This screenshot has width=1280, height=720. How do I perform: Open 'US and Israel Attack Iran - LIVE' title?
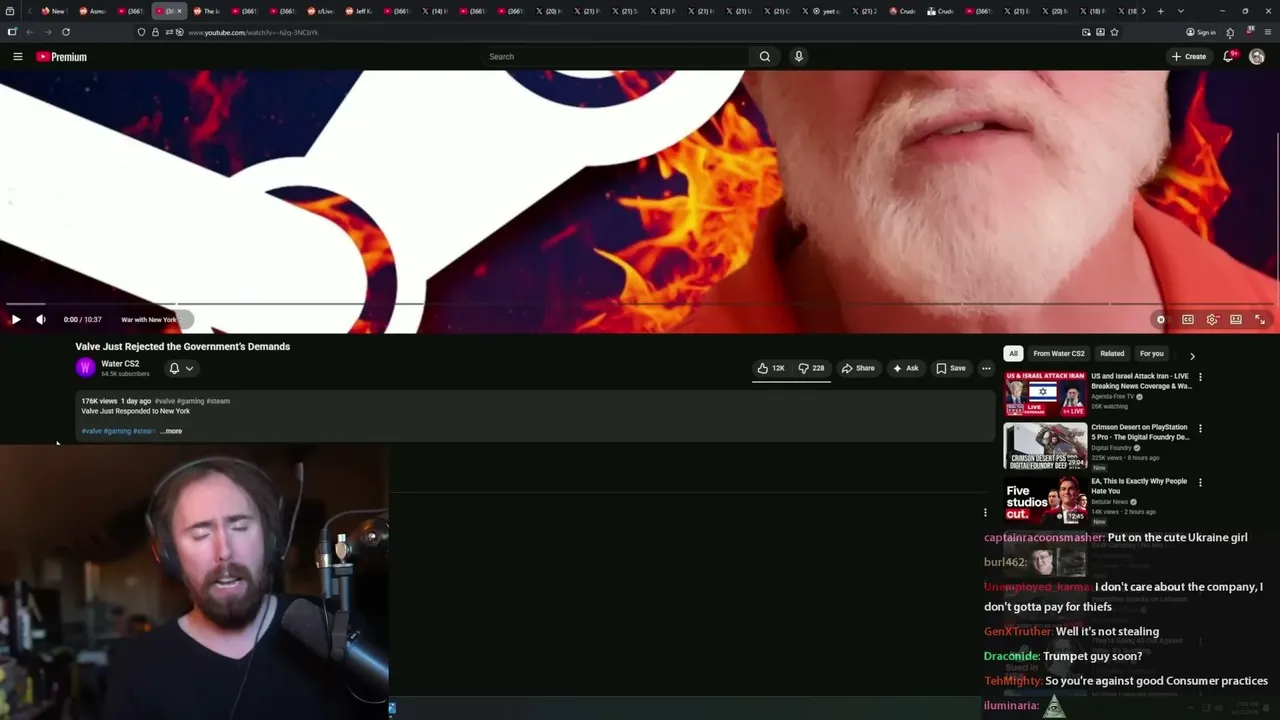[1141, 381]
